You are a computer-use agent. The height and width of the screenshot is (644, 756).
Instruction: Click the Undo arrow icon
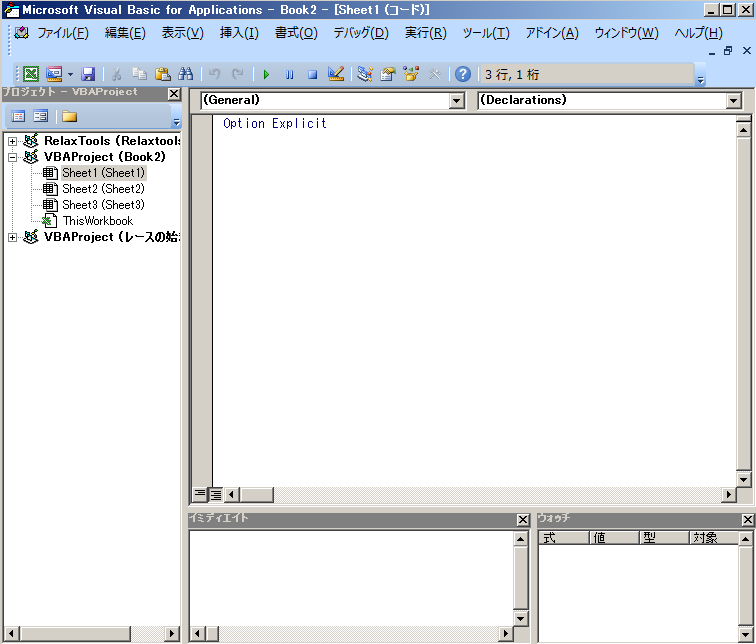coord(215,74)
